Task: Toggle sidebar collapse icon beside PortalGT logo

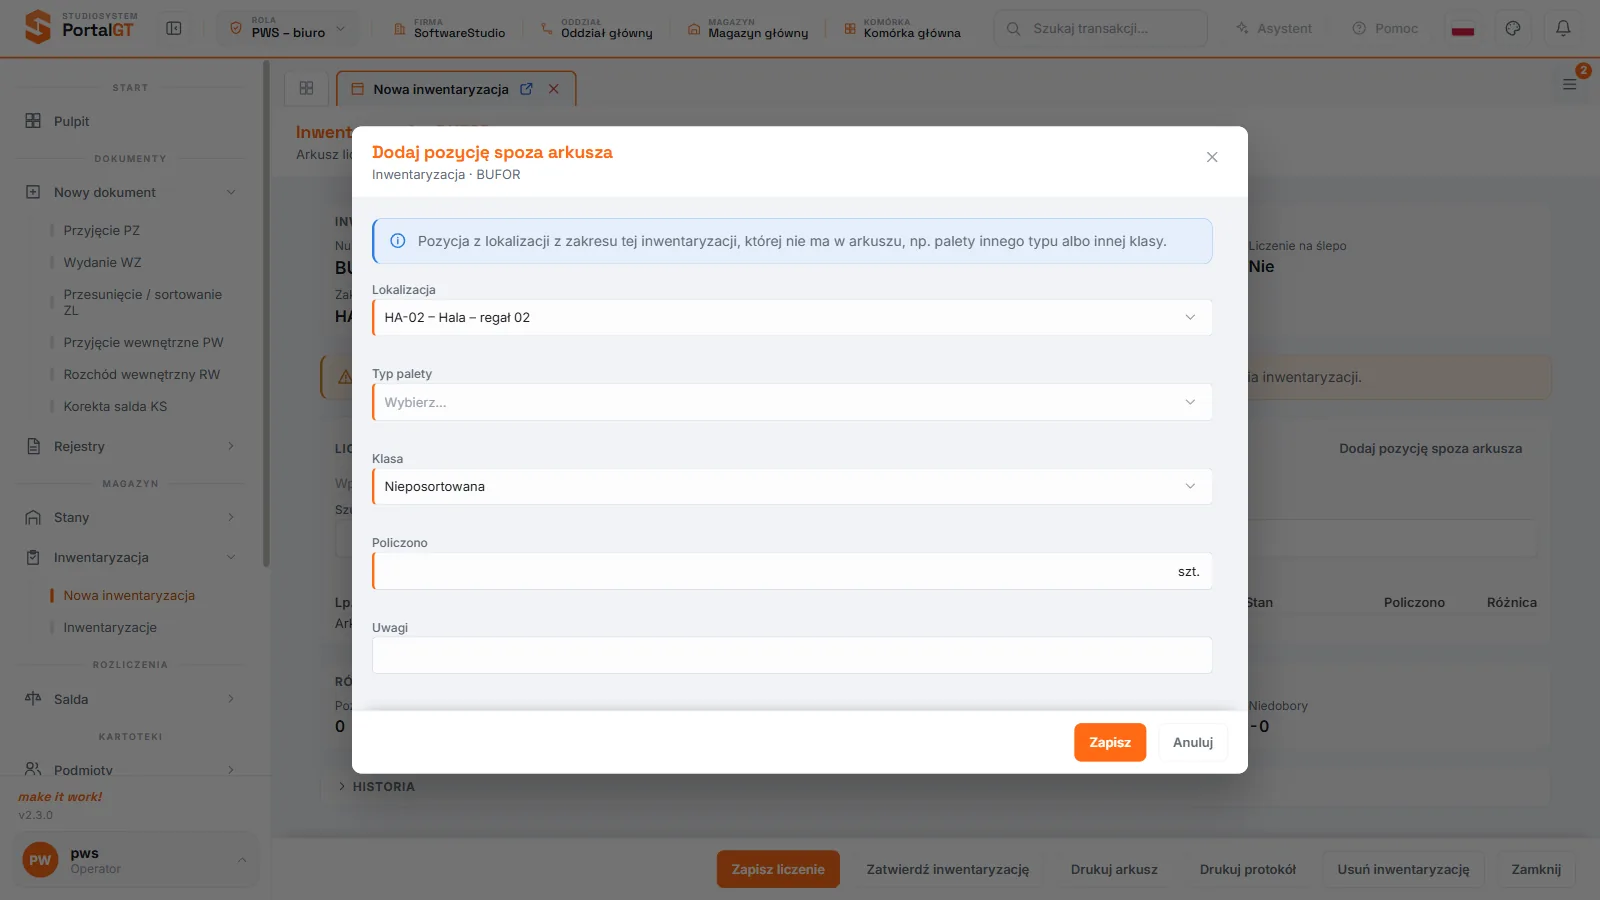Action: 174,28
